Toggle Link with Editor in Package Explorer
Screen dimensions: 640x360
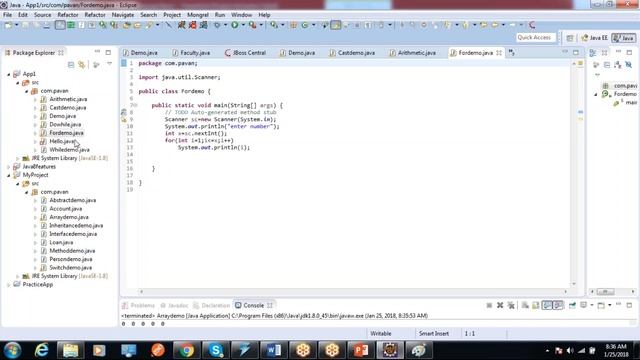pyautogui.click(x=82, y=64)
